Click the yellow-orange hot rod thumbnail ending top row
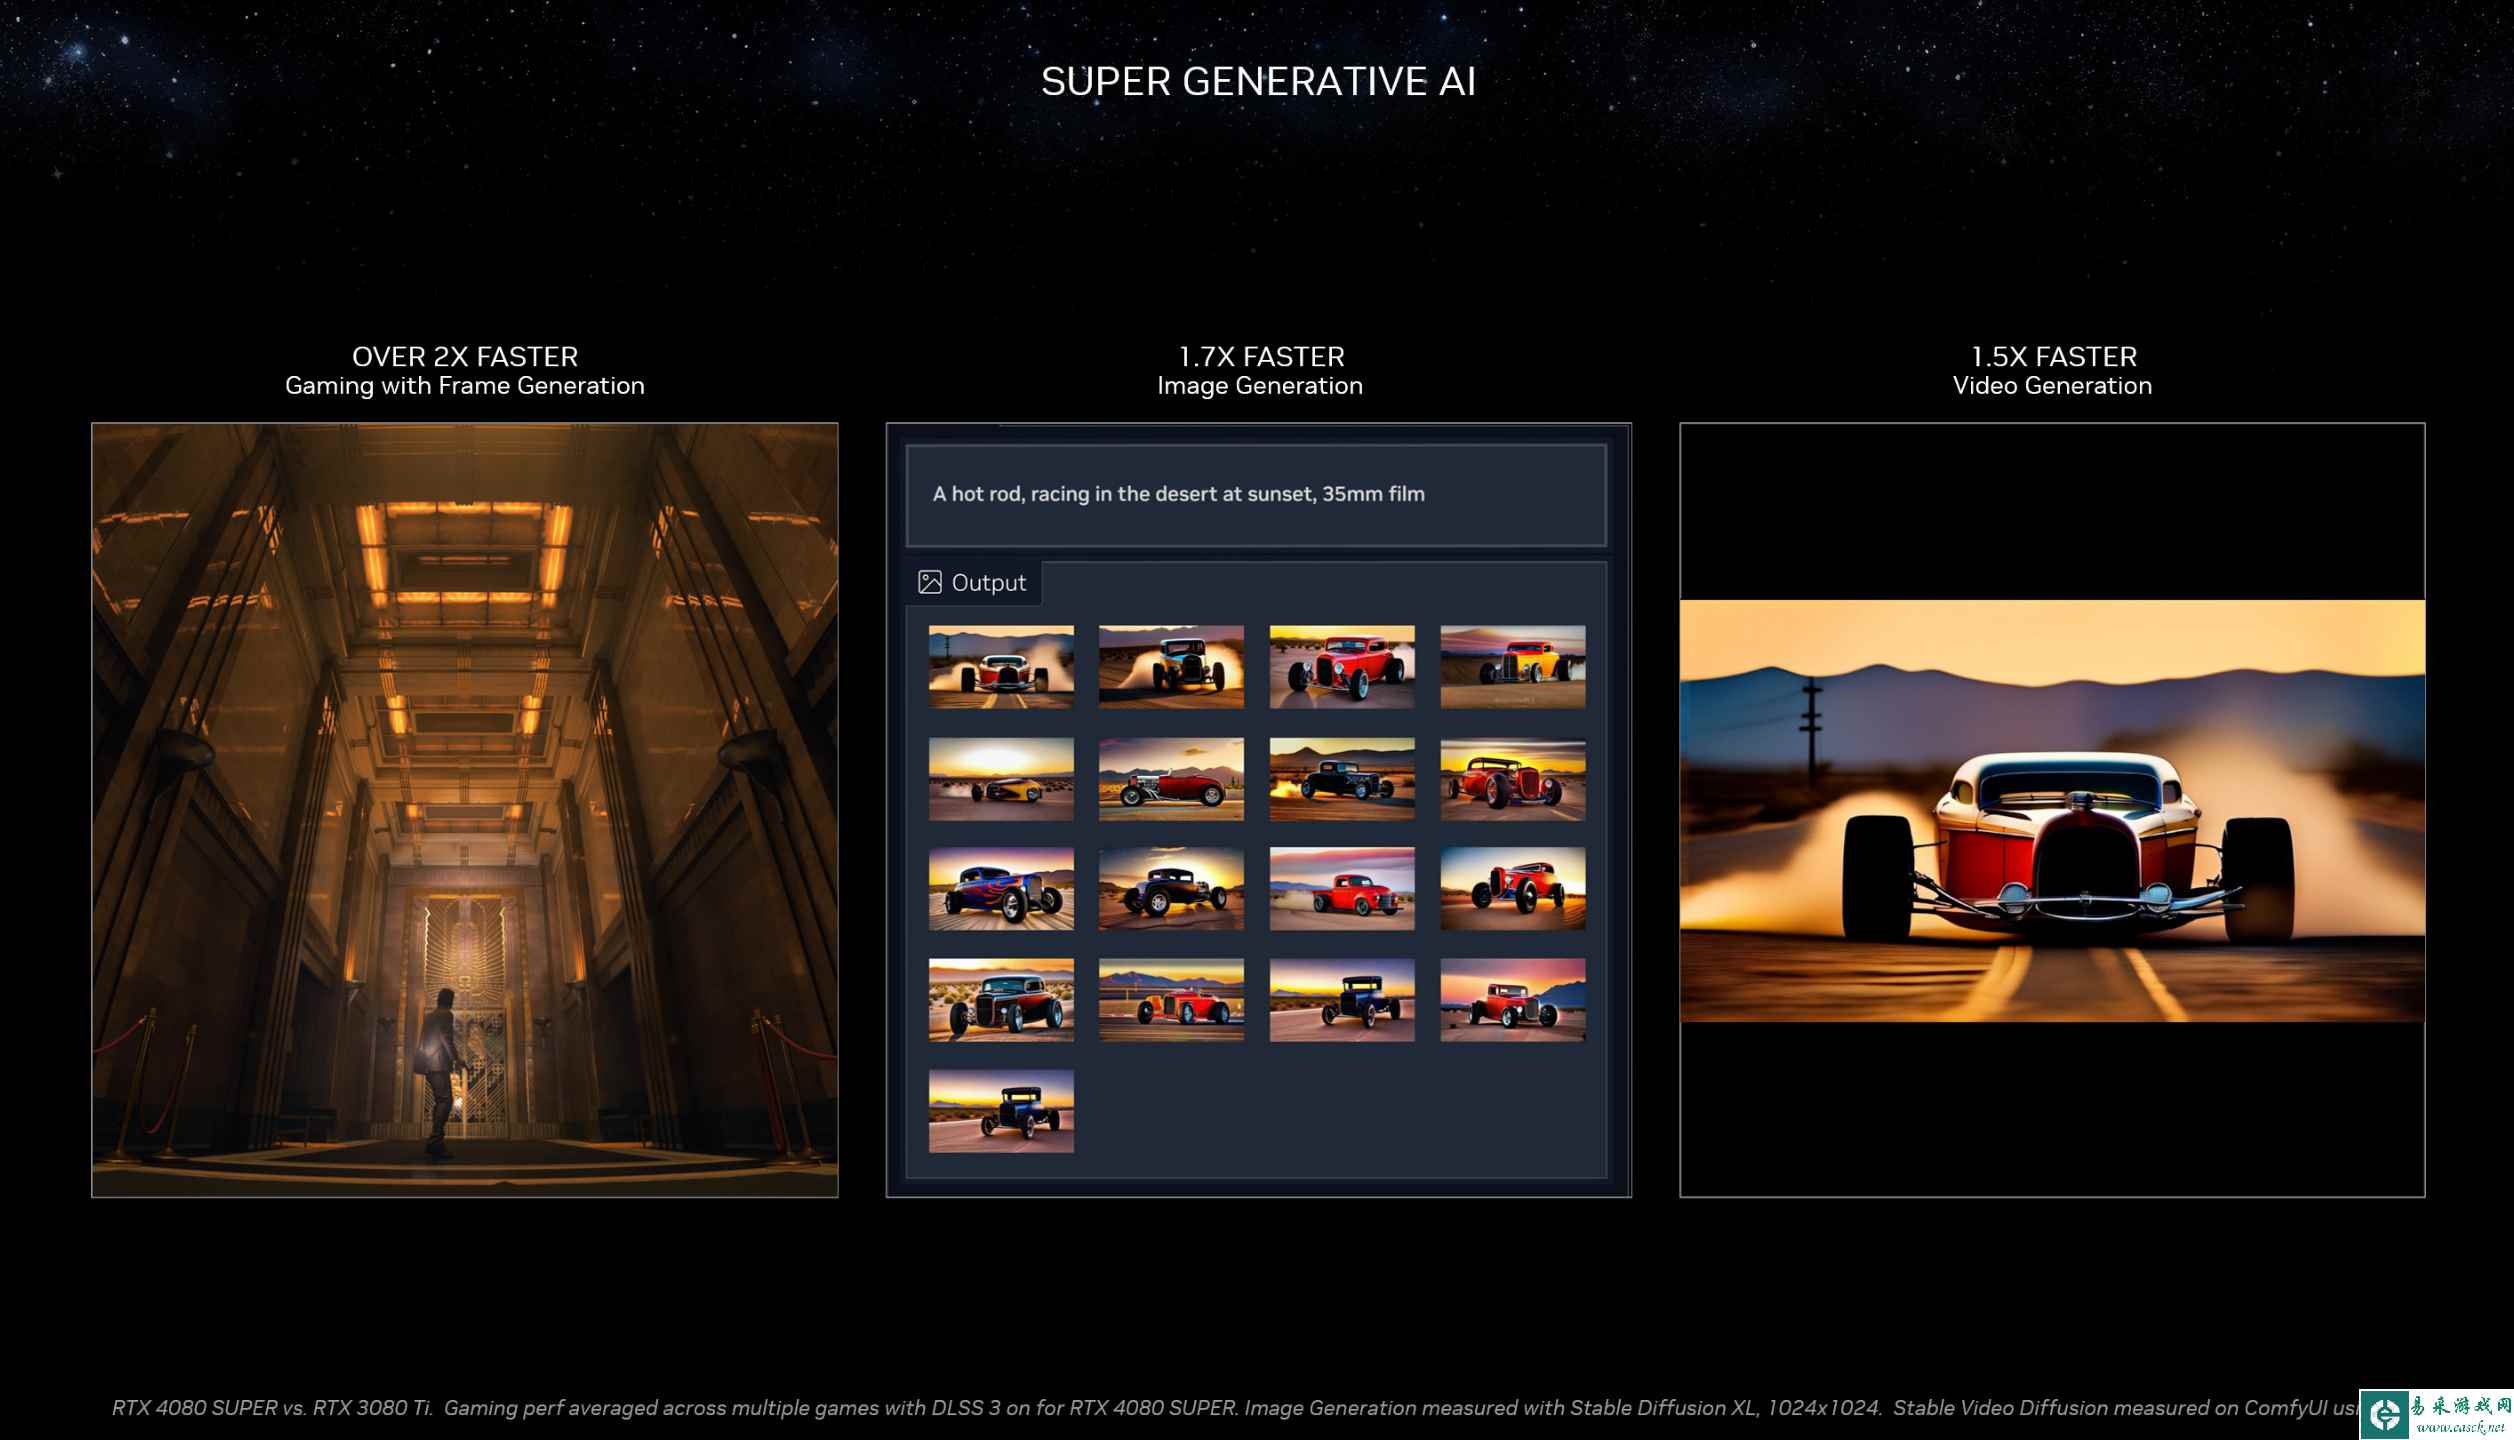Image resolution: width=2514 pixels, height=1440 pixels. click(x=1512, y=667)
